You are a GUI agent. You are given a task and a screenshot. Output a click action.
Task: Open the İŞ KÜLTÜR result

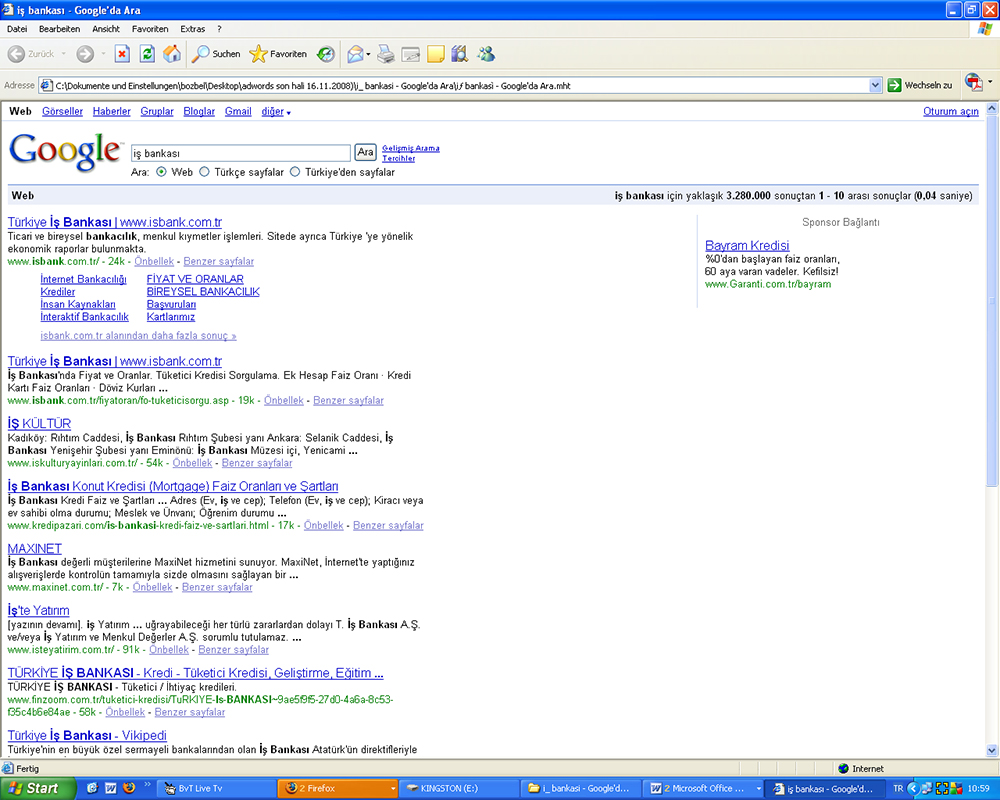(39, 424)
